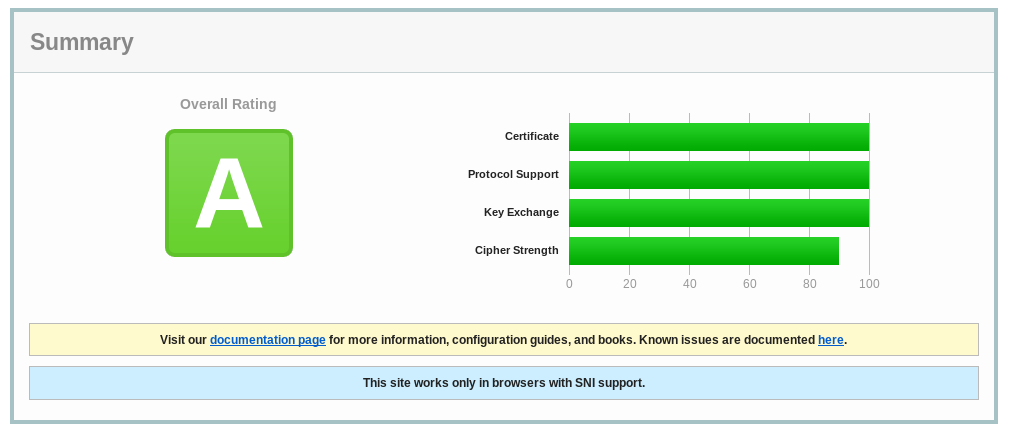1021x437 pixels.
Task: Click the axis value 100
Action: 869,283
